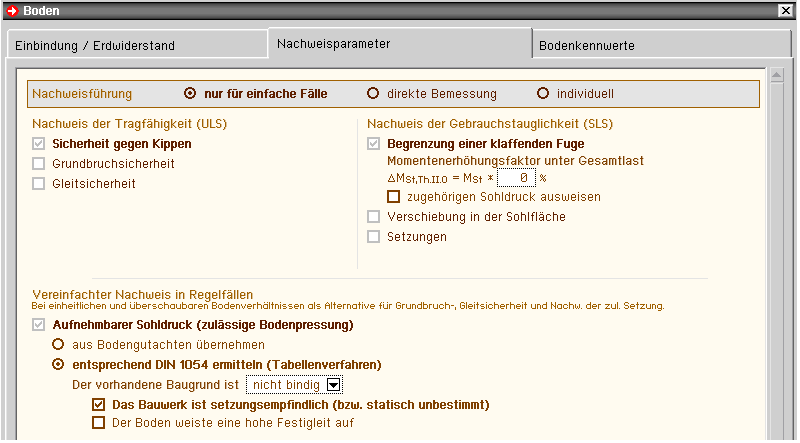Image resolution: width=800 pixels, height=443 pixels.
Task: Toggle 'Sicherheit gegen Kippen' checkbox
Action: (x=39, y=143)
